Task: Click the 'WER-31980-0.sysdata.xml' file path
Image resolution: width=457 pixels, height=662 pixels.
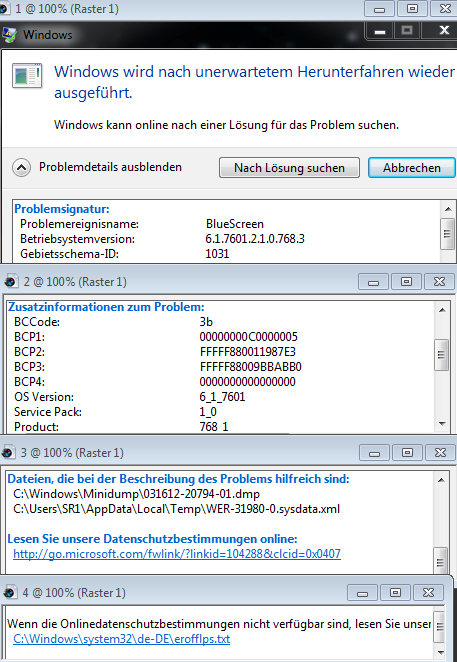Action: [x=177, y=509]
